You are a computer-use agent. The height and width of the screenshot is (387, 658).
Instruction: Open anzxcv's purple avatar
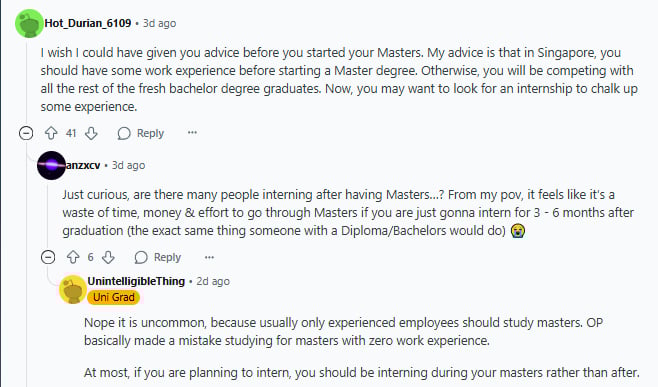coord(51,165)
